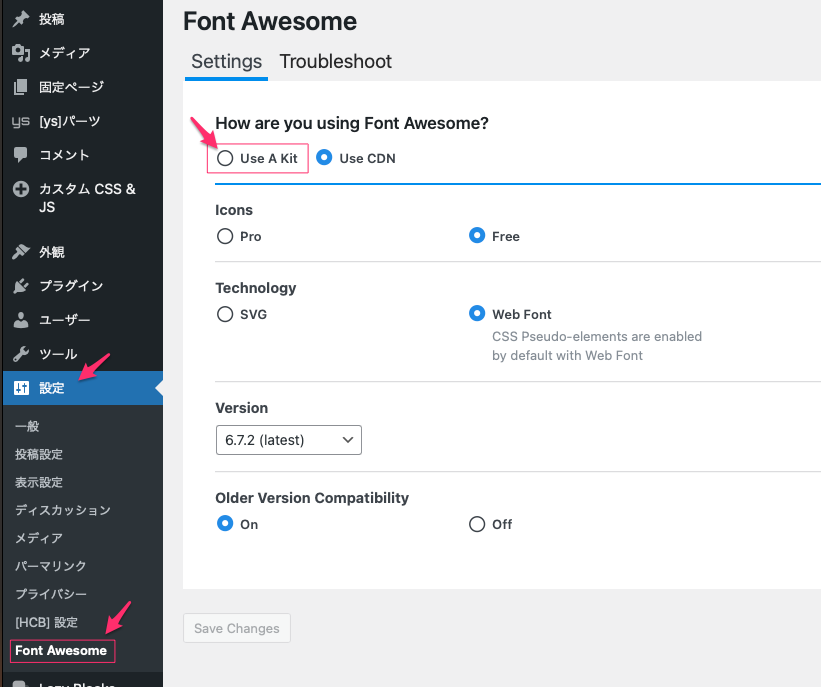Click the wrench icon beside ツール
This screenshot has height=687, width=821.
click(x=20, y=354)
